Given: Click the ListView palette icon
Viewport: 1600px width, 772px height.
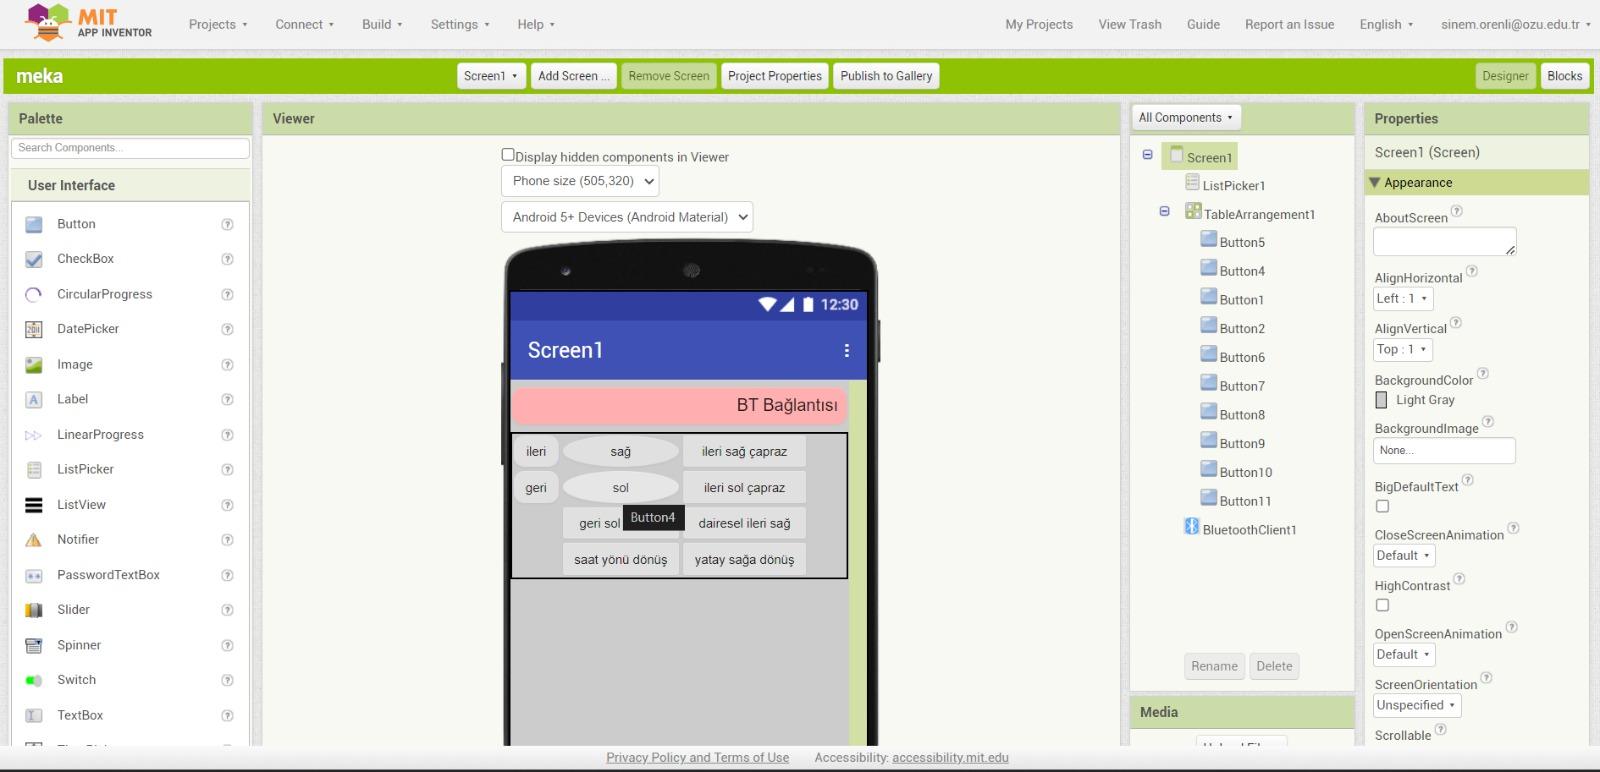Looking at the screenshot, I should tap(34, 505).
